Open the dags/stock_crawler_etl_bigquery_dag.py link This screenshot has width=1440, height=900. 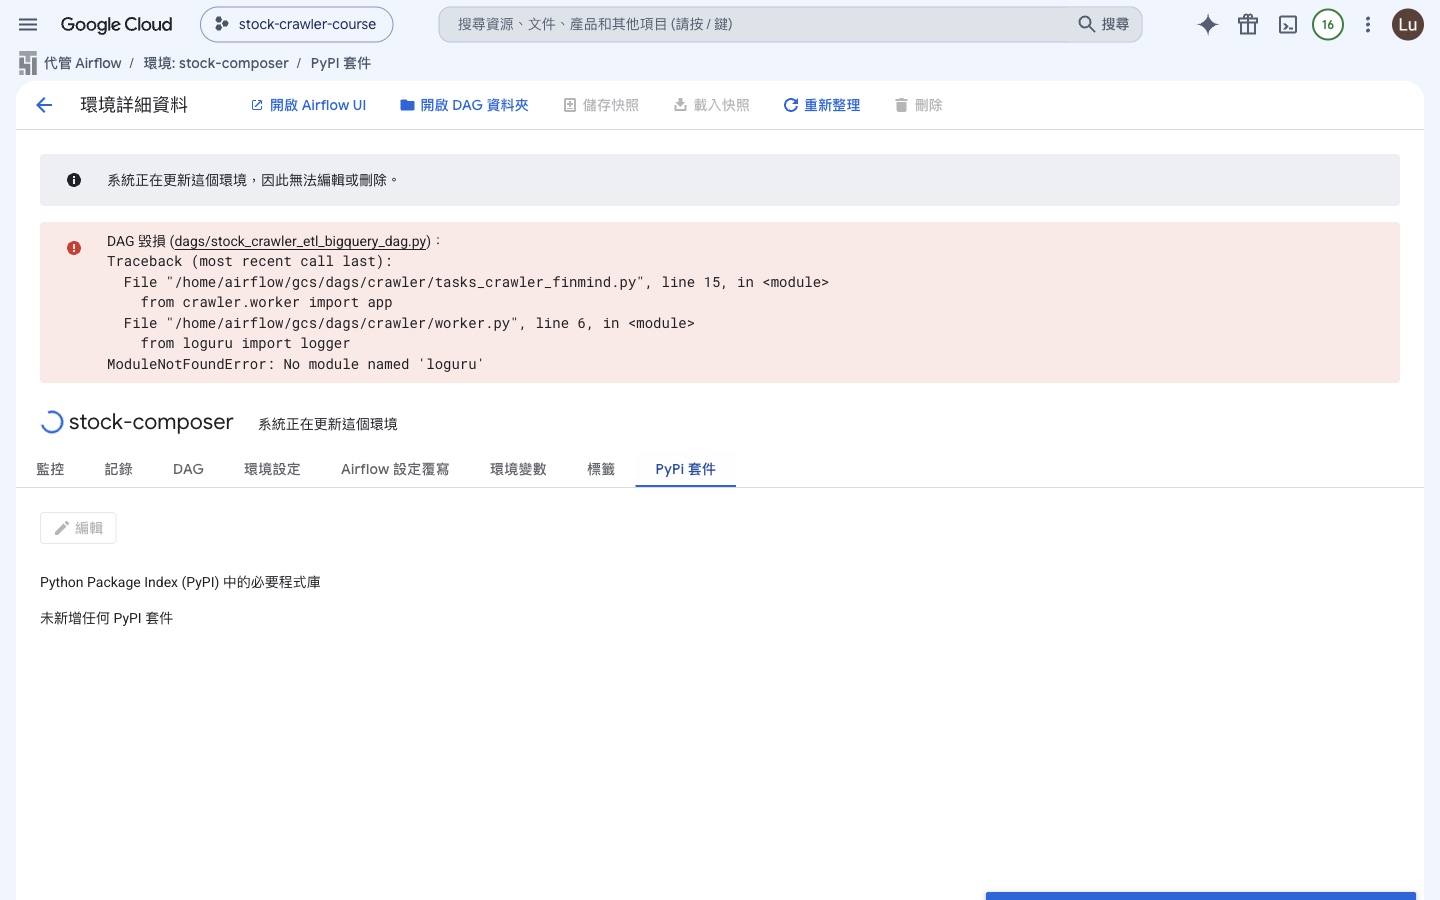pyautogui.click(x=301, y=241)
